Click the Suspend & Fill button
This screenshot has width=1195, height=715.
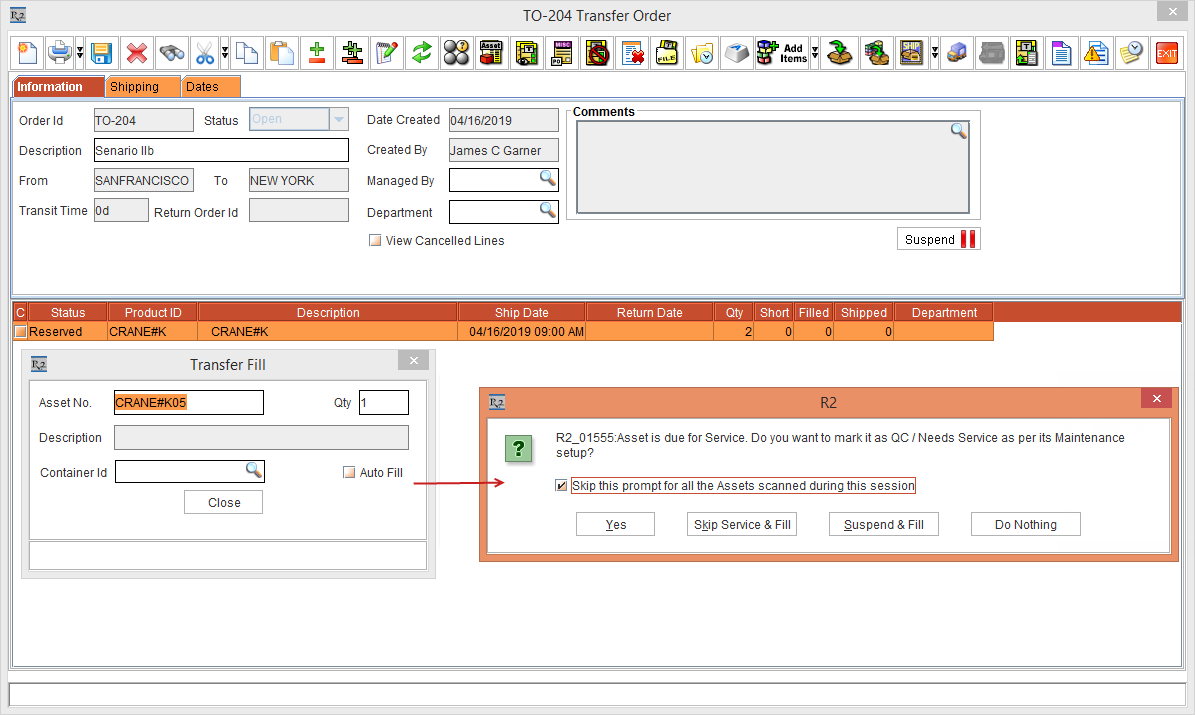point(883,524)
